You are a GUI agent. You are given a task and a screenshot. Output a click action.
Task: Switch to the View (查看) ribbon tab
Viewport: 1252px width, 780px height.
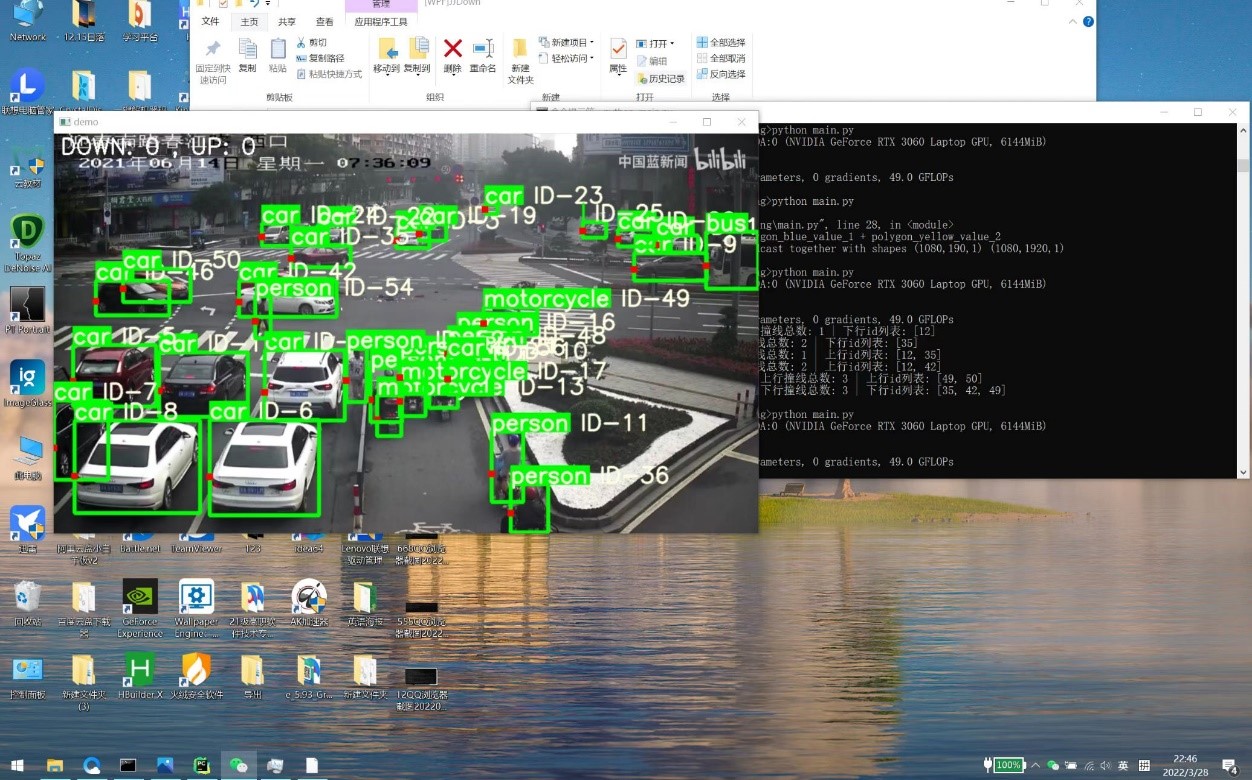pyautogui.click(x=325, y=21)
